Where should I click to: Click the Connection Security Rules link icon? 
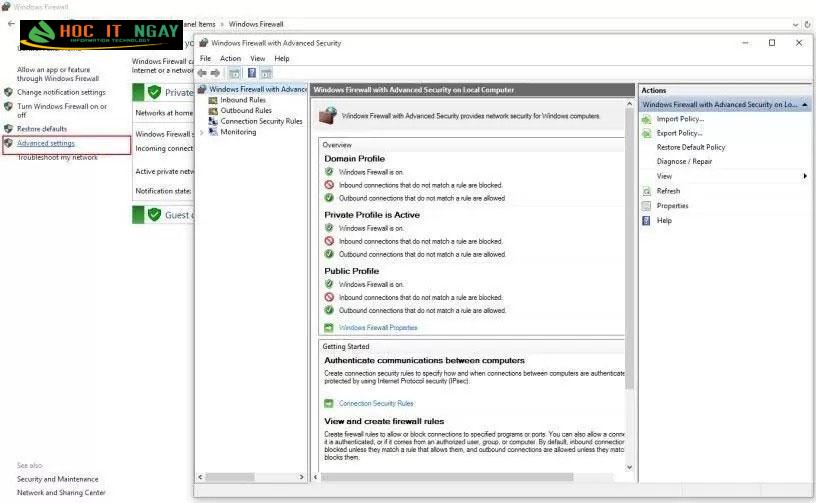[x=329, y=403]
